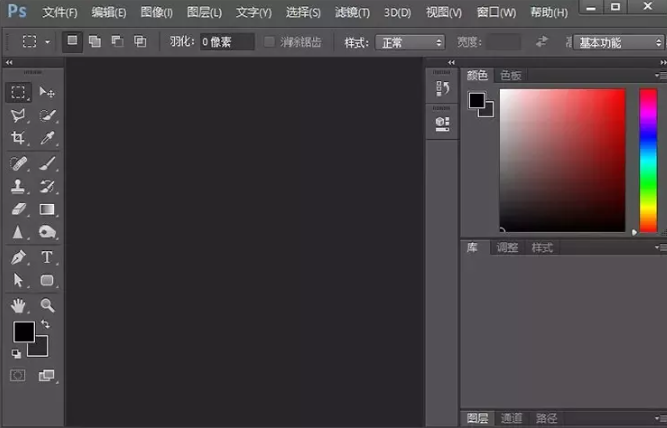Click the rainbow hue slider strip
This screenshot has width=667, height=428.
647,160
